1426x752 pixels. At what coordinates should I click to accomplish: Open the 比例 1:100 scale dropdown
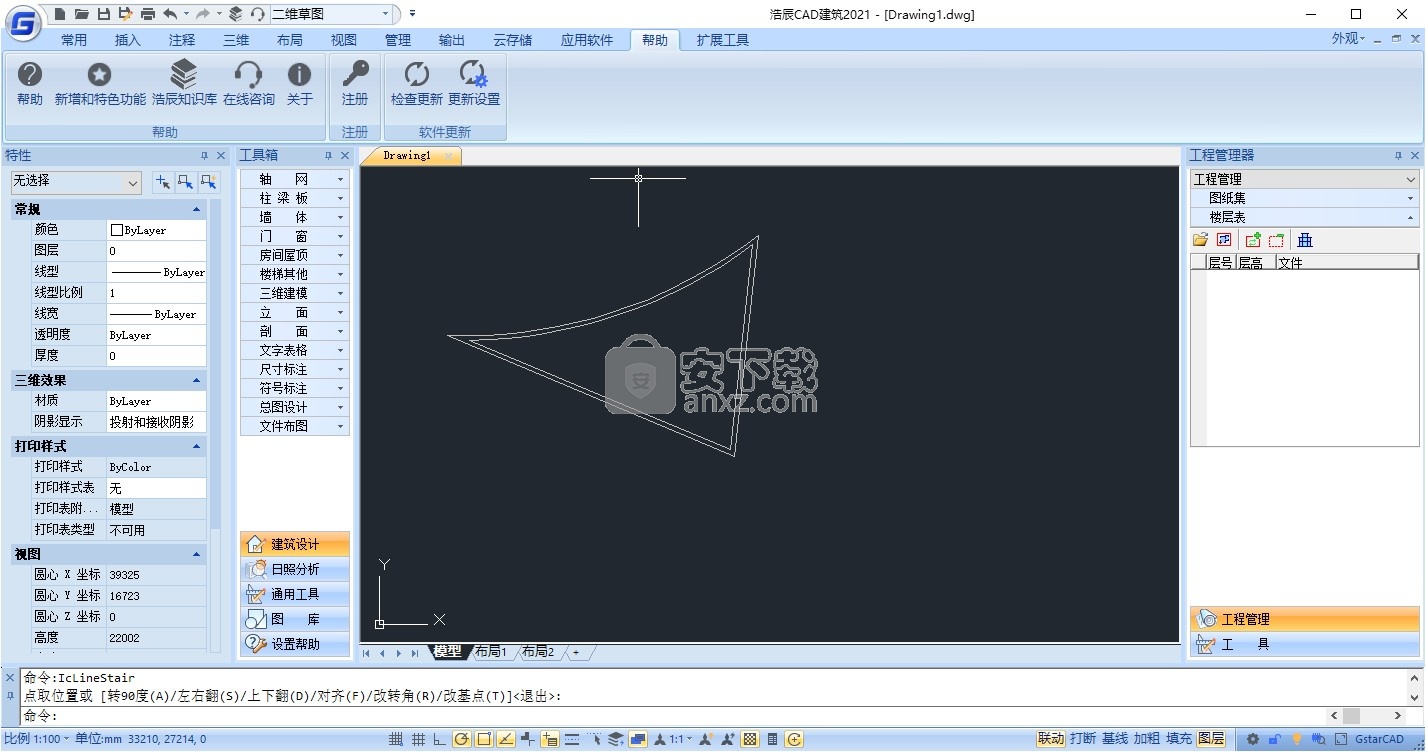[x=37, y=739]
